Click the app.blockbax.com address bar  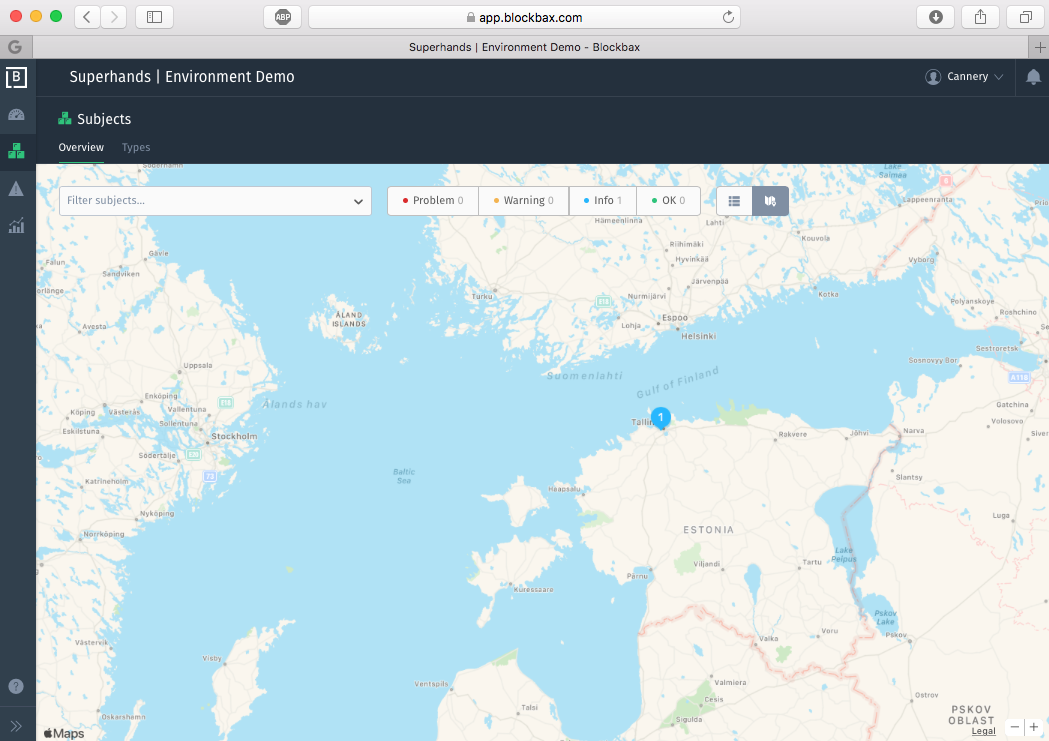coord(524,17)
